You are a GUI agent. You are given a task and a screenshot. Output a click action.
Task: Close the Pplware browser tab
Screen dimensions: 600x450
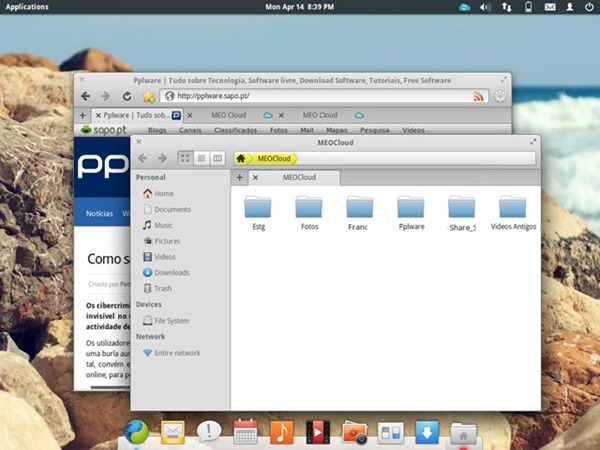click(x=98, y=115)
